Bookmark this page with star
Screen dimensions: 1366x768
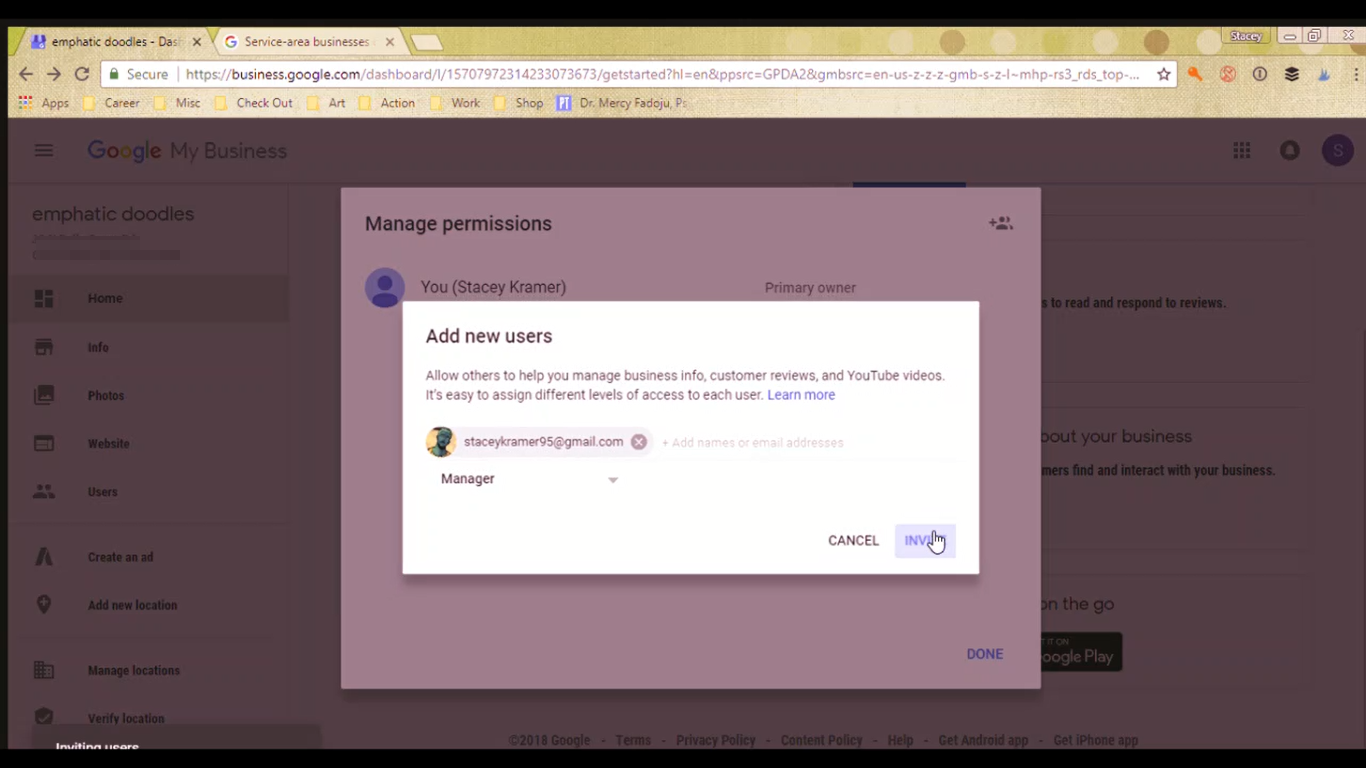click(x=1164, y=74)
